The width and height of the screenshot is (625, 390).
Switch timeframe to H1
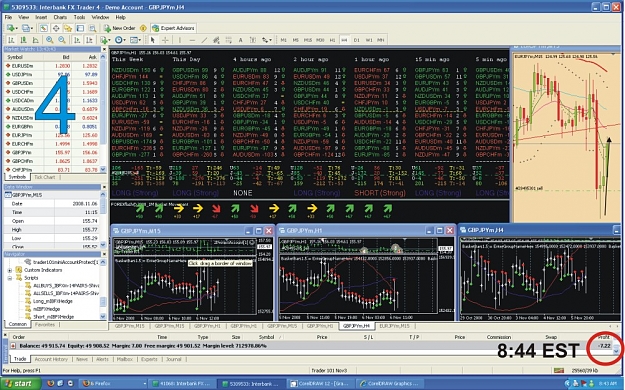tap(332, 40)
